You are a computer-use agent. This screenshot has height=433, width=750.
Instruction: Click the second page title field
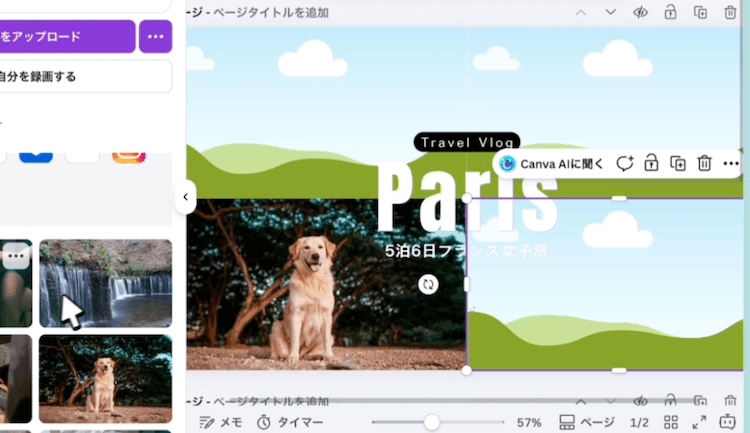click(x=271, y=401)
